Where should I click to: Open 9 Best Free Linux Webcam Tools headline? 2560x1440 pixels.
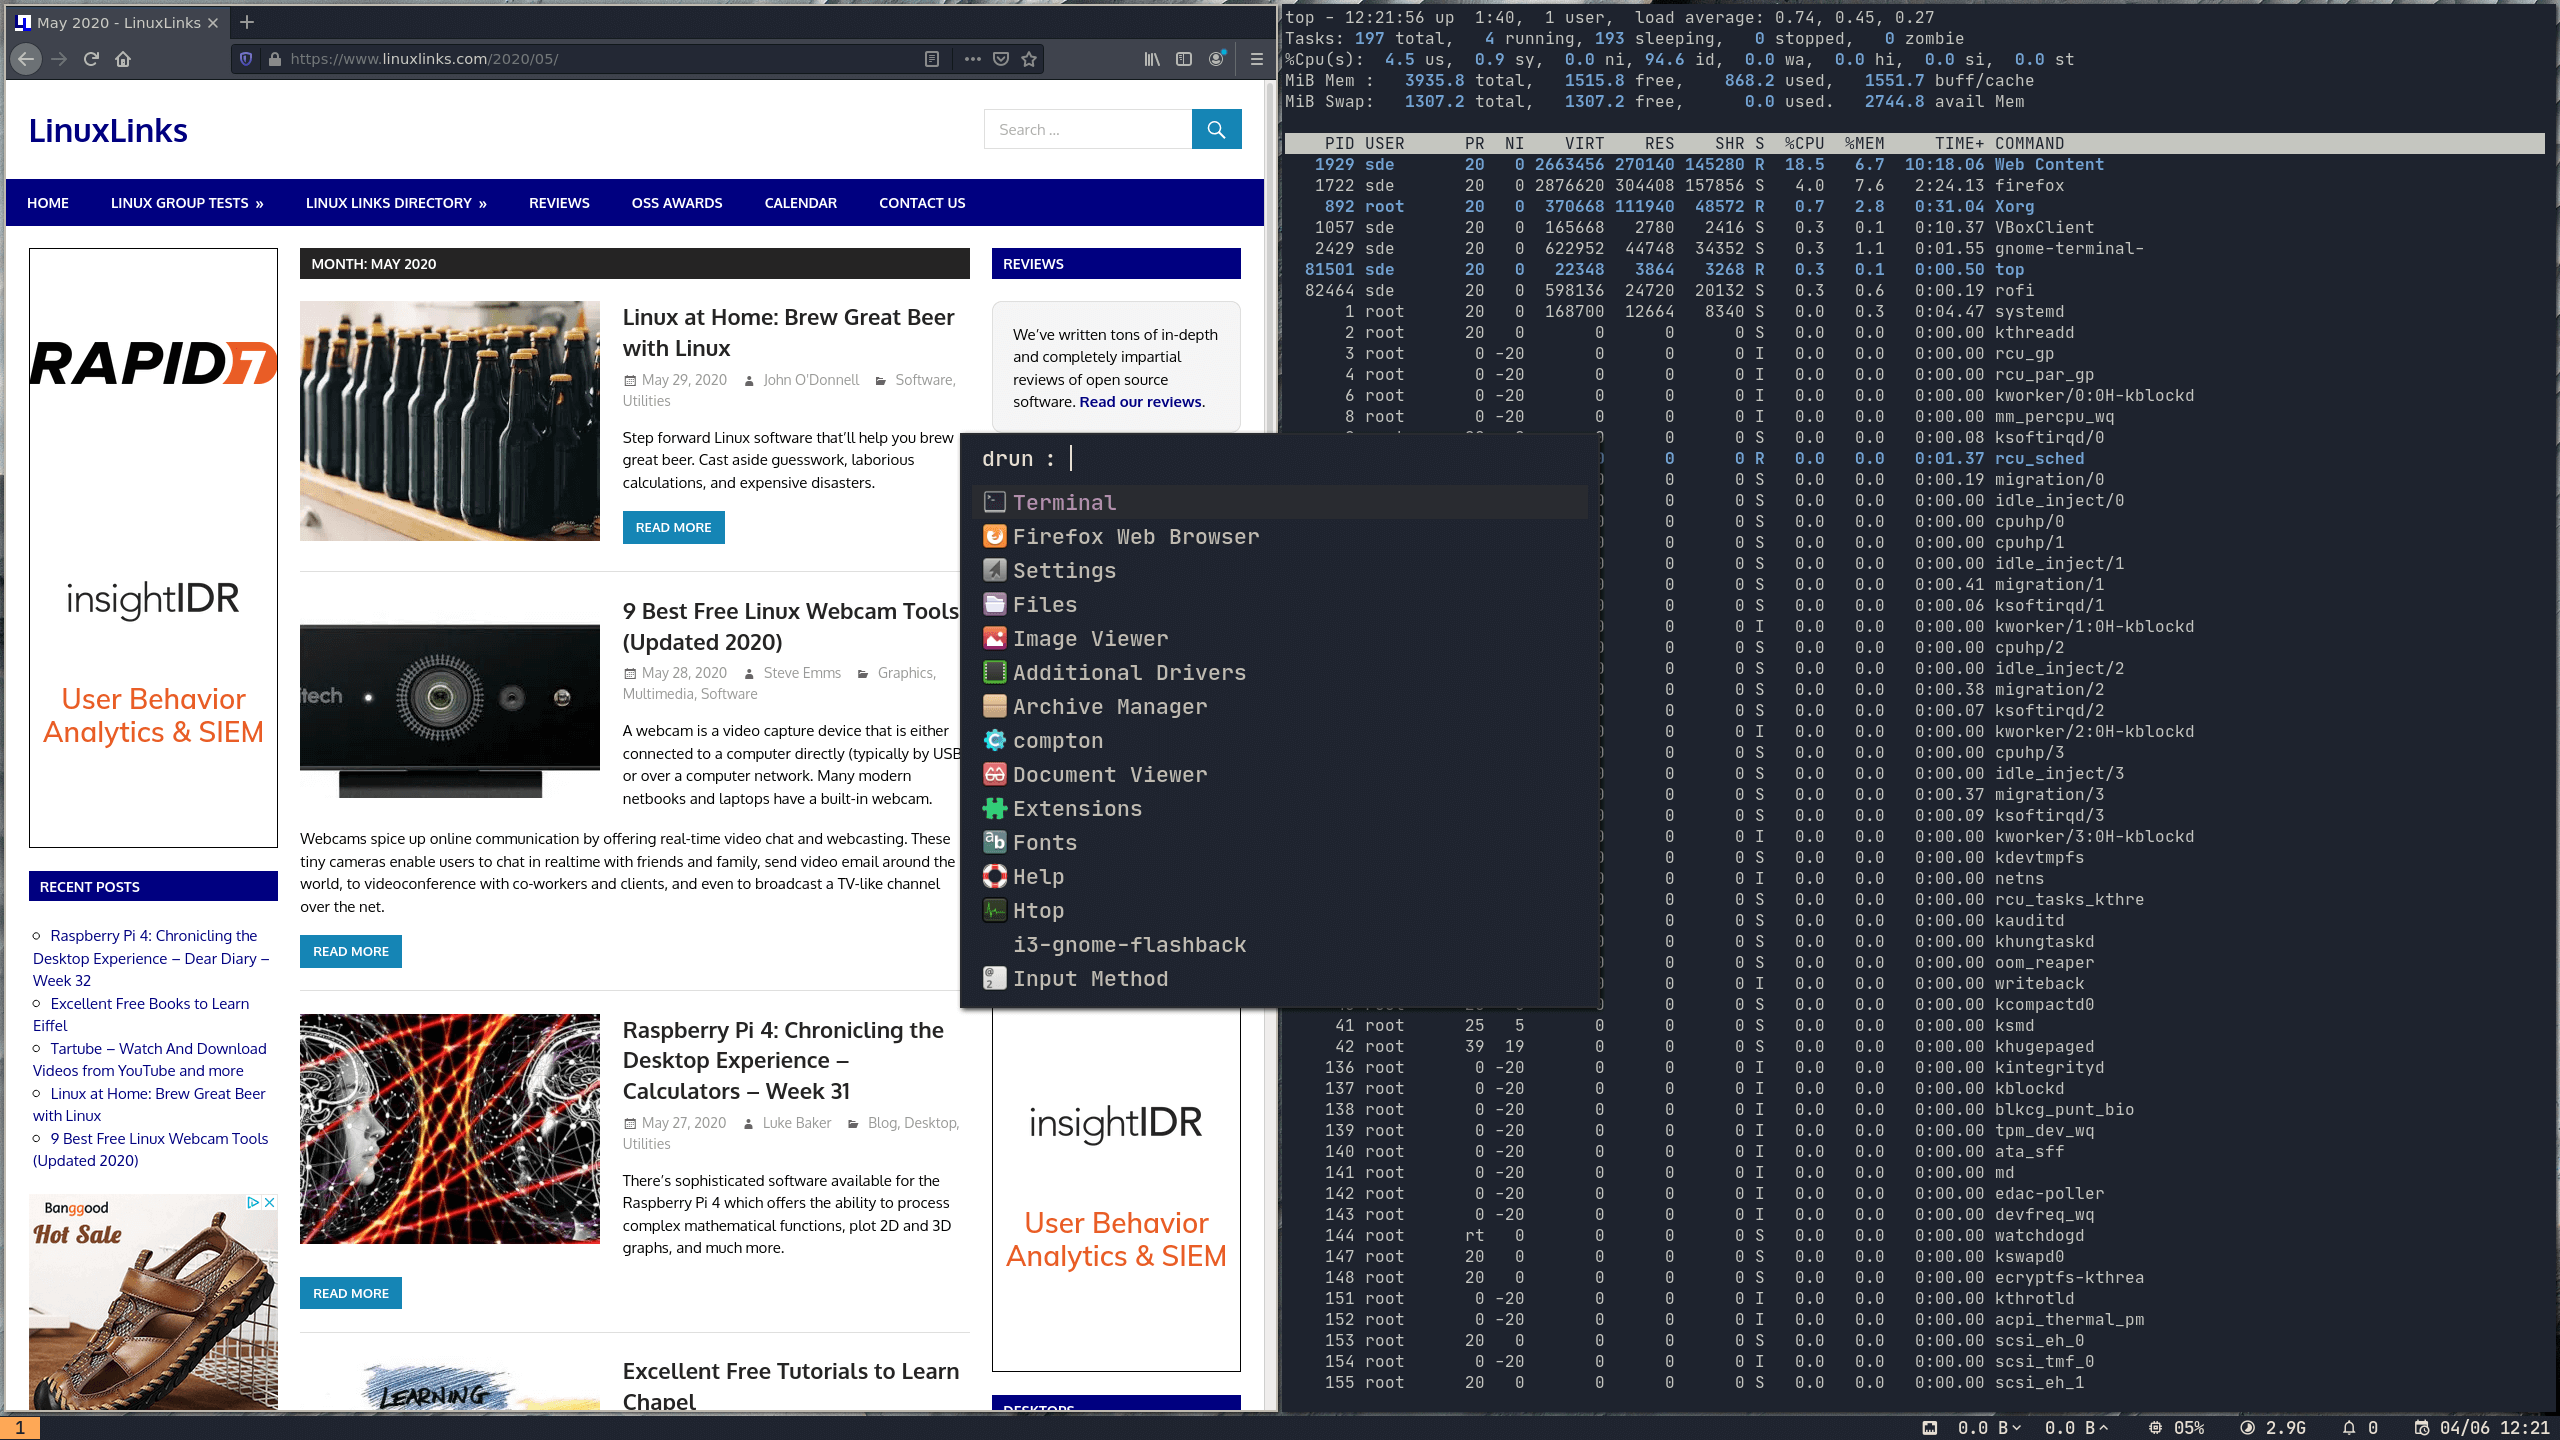(791, 626)
